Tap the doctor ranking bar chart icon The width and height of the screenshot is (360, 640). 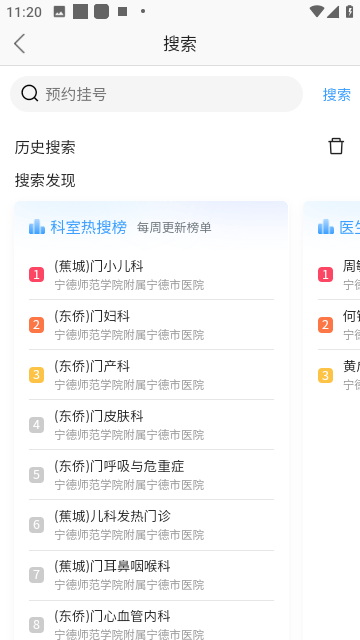click(326, 227)
